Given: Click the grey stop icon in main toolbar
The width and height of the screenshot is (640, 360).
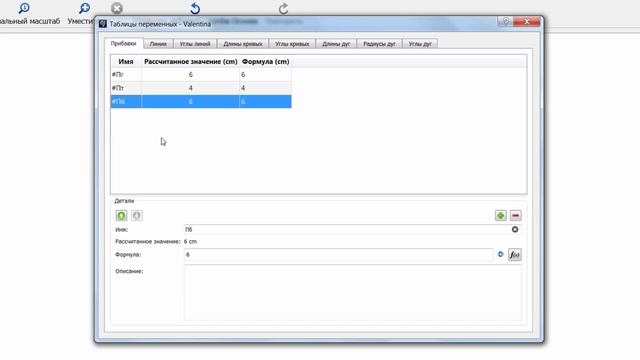Looking at the screenshot, I should click(117, 8).
